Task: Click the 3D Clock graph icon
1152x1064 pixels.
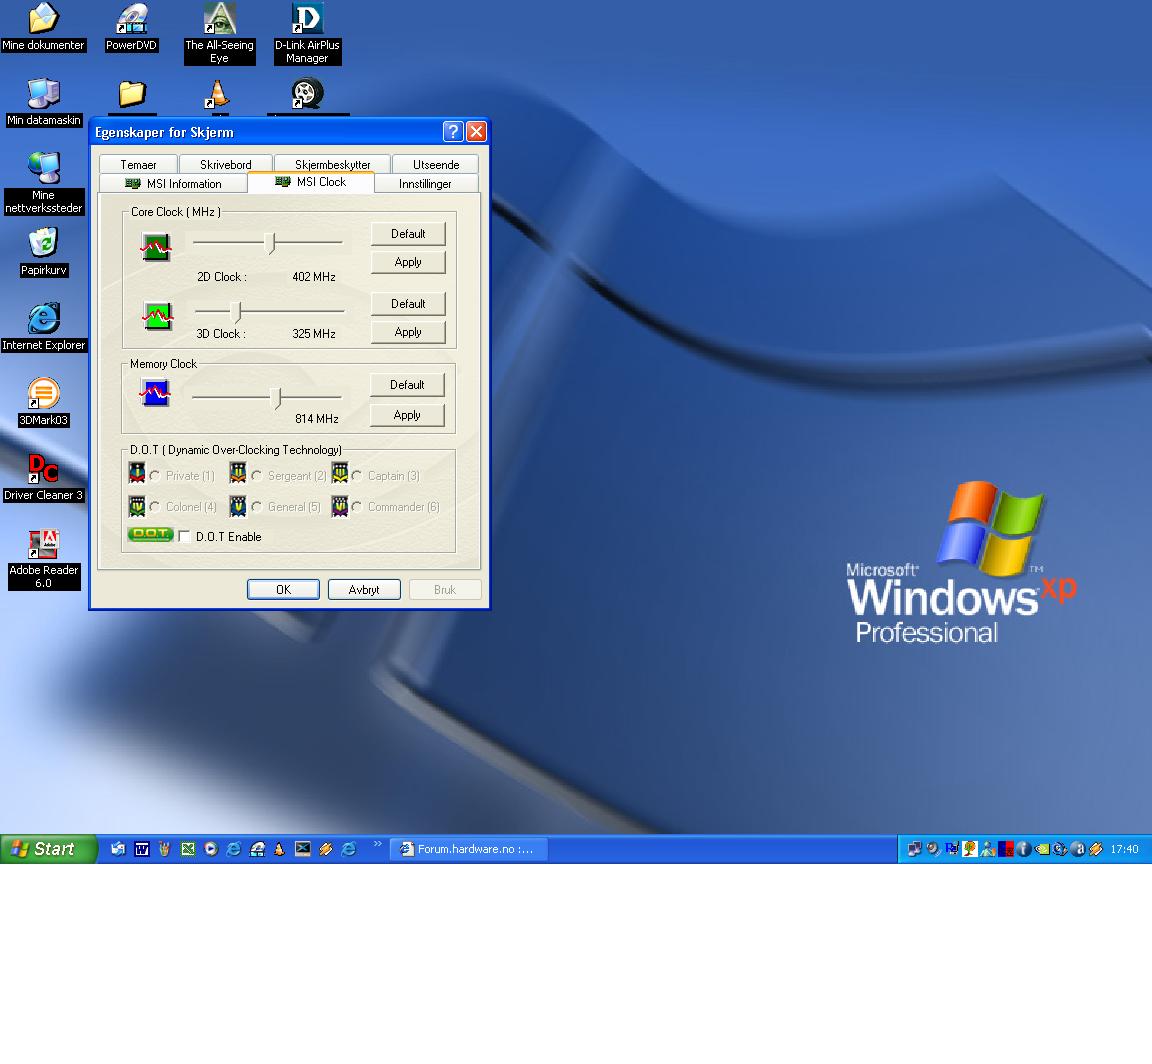Action: (x=157, y=317)
